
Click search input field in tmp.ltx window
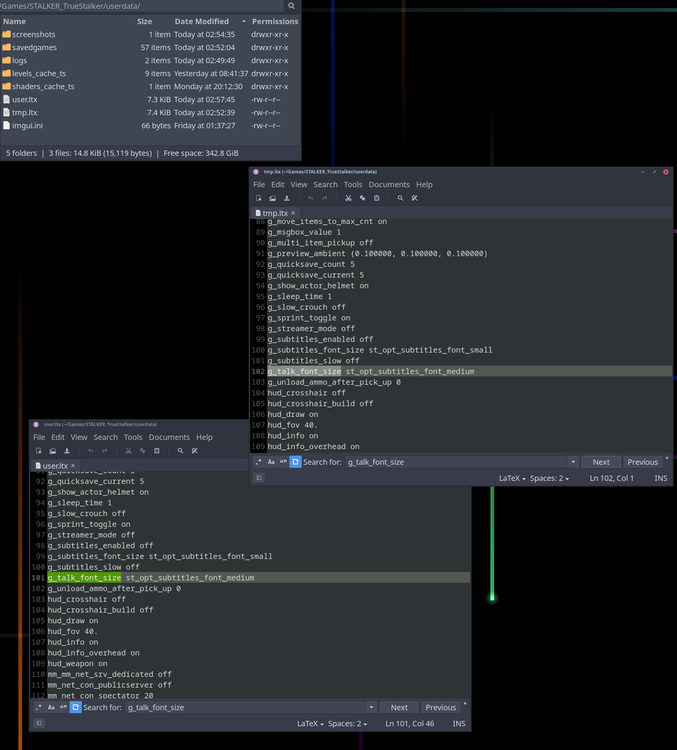pyautogui.click(x=456, y=462)
